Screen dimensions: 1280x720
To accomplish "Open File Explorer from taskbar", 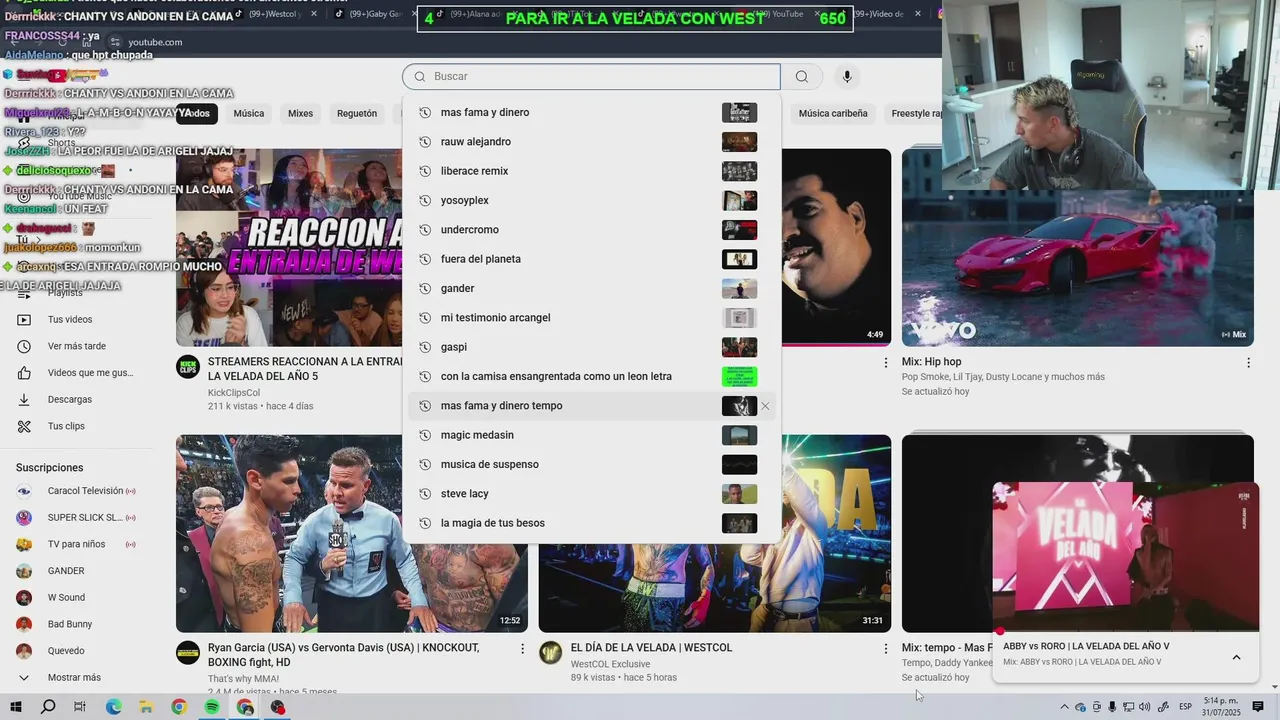I will 146,707.
